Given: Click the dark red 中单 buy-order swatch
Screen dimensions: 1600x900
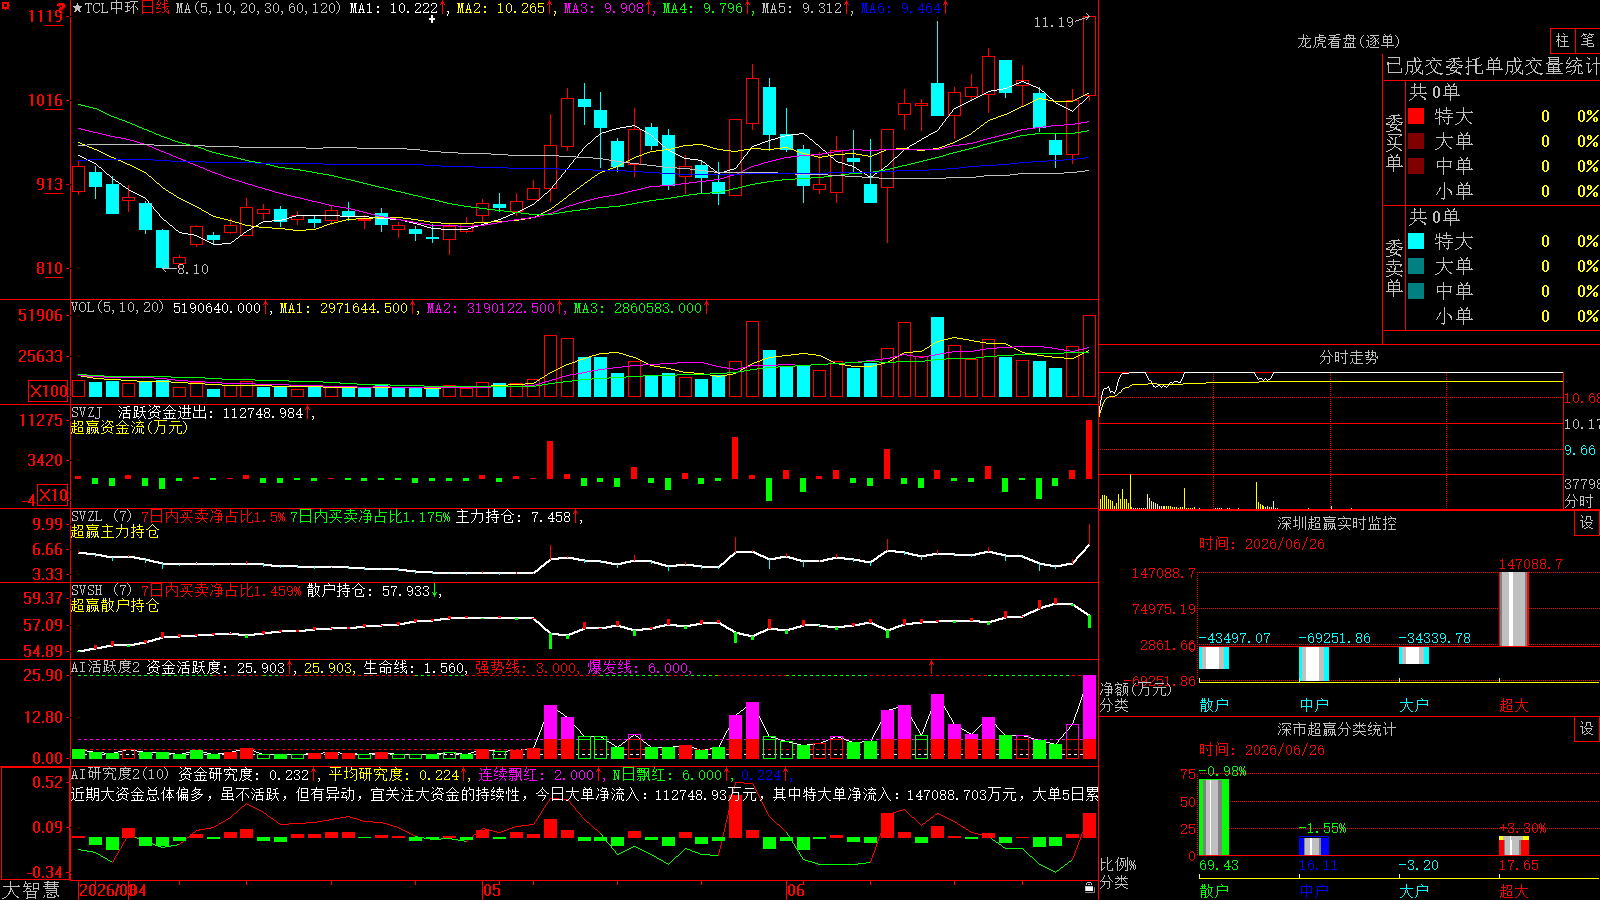Looking at the screenshot, I should 1416,166.
